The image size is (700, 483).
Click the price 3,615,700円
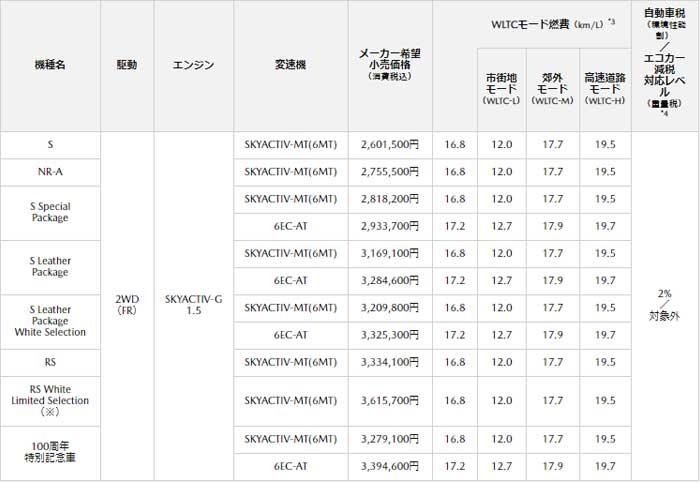390,401
